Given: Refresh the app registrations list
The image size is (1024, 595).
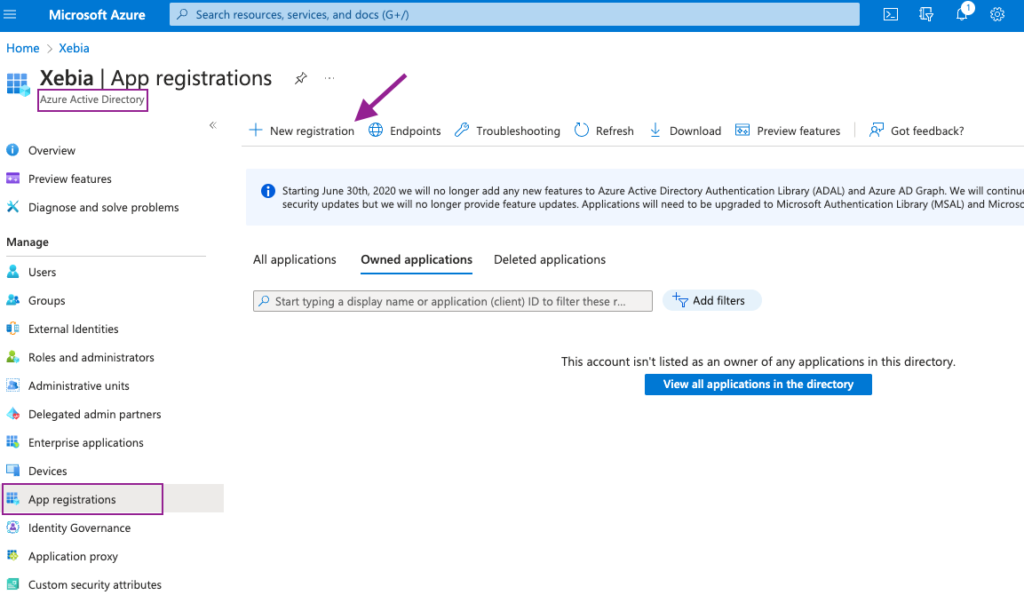Looking at the screenshot, I should [x=604, y=131].
